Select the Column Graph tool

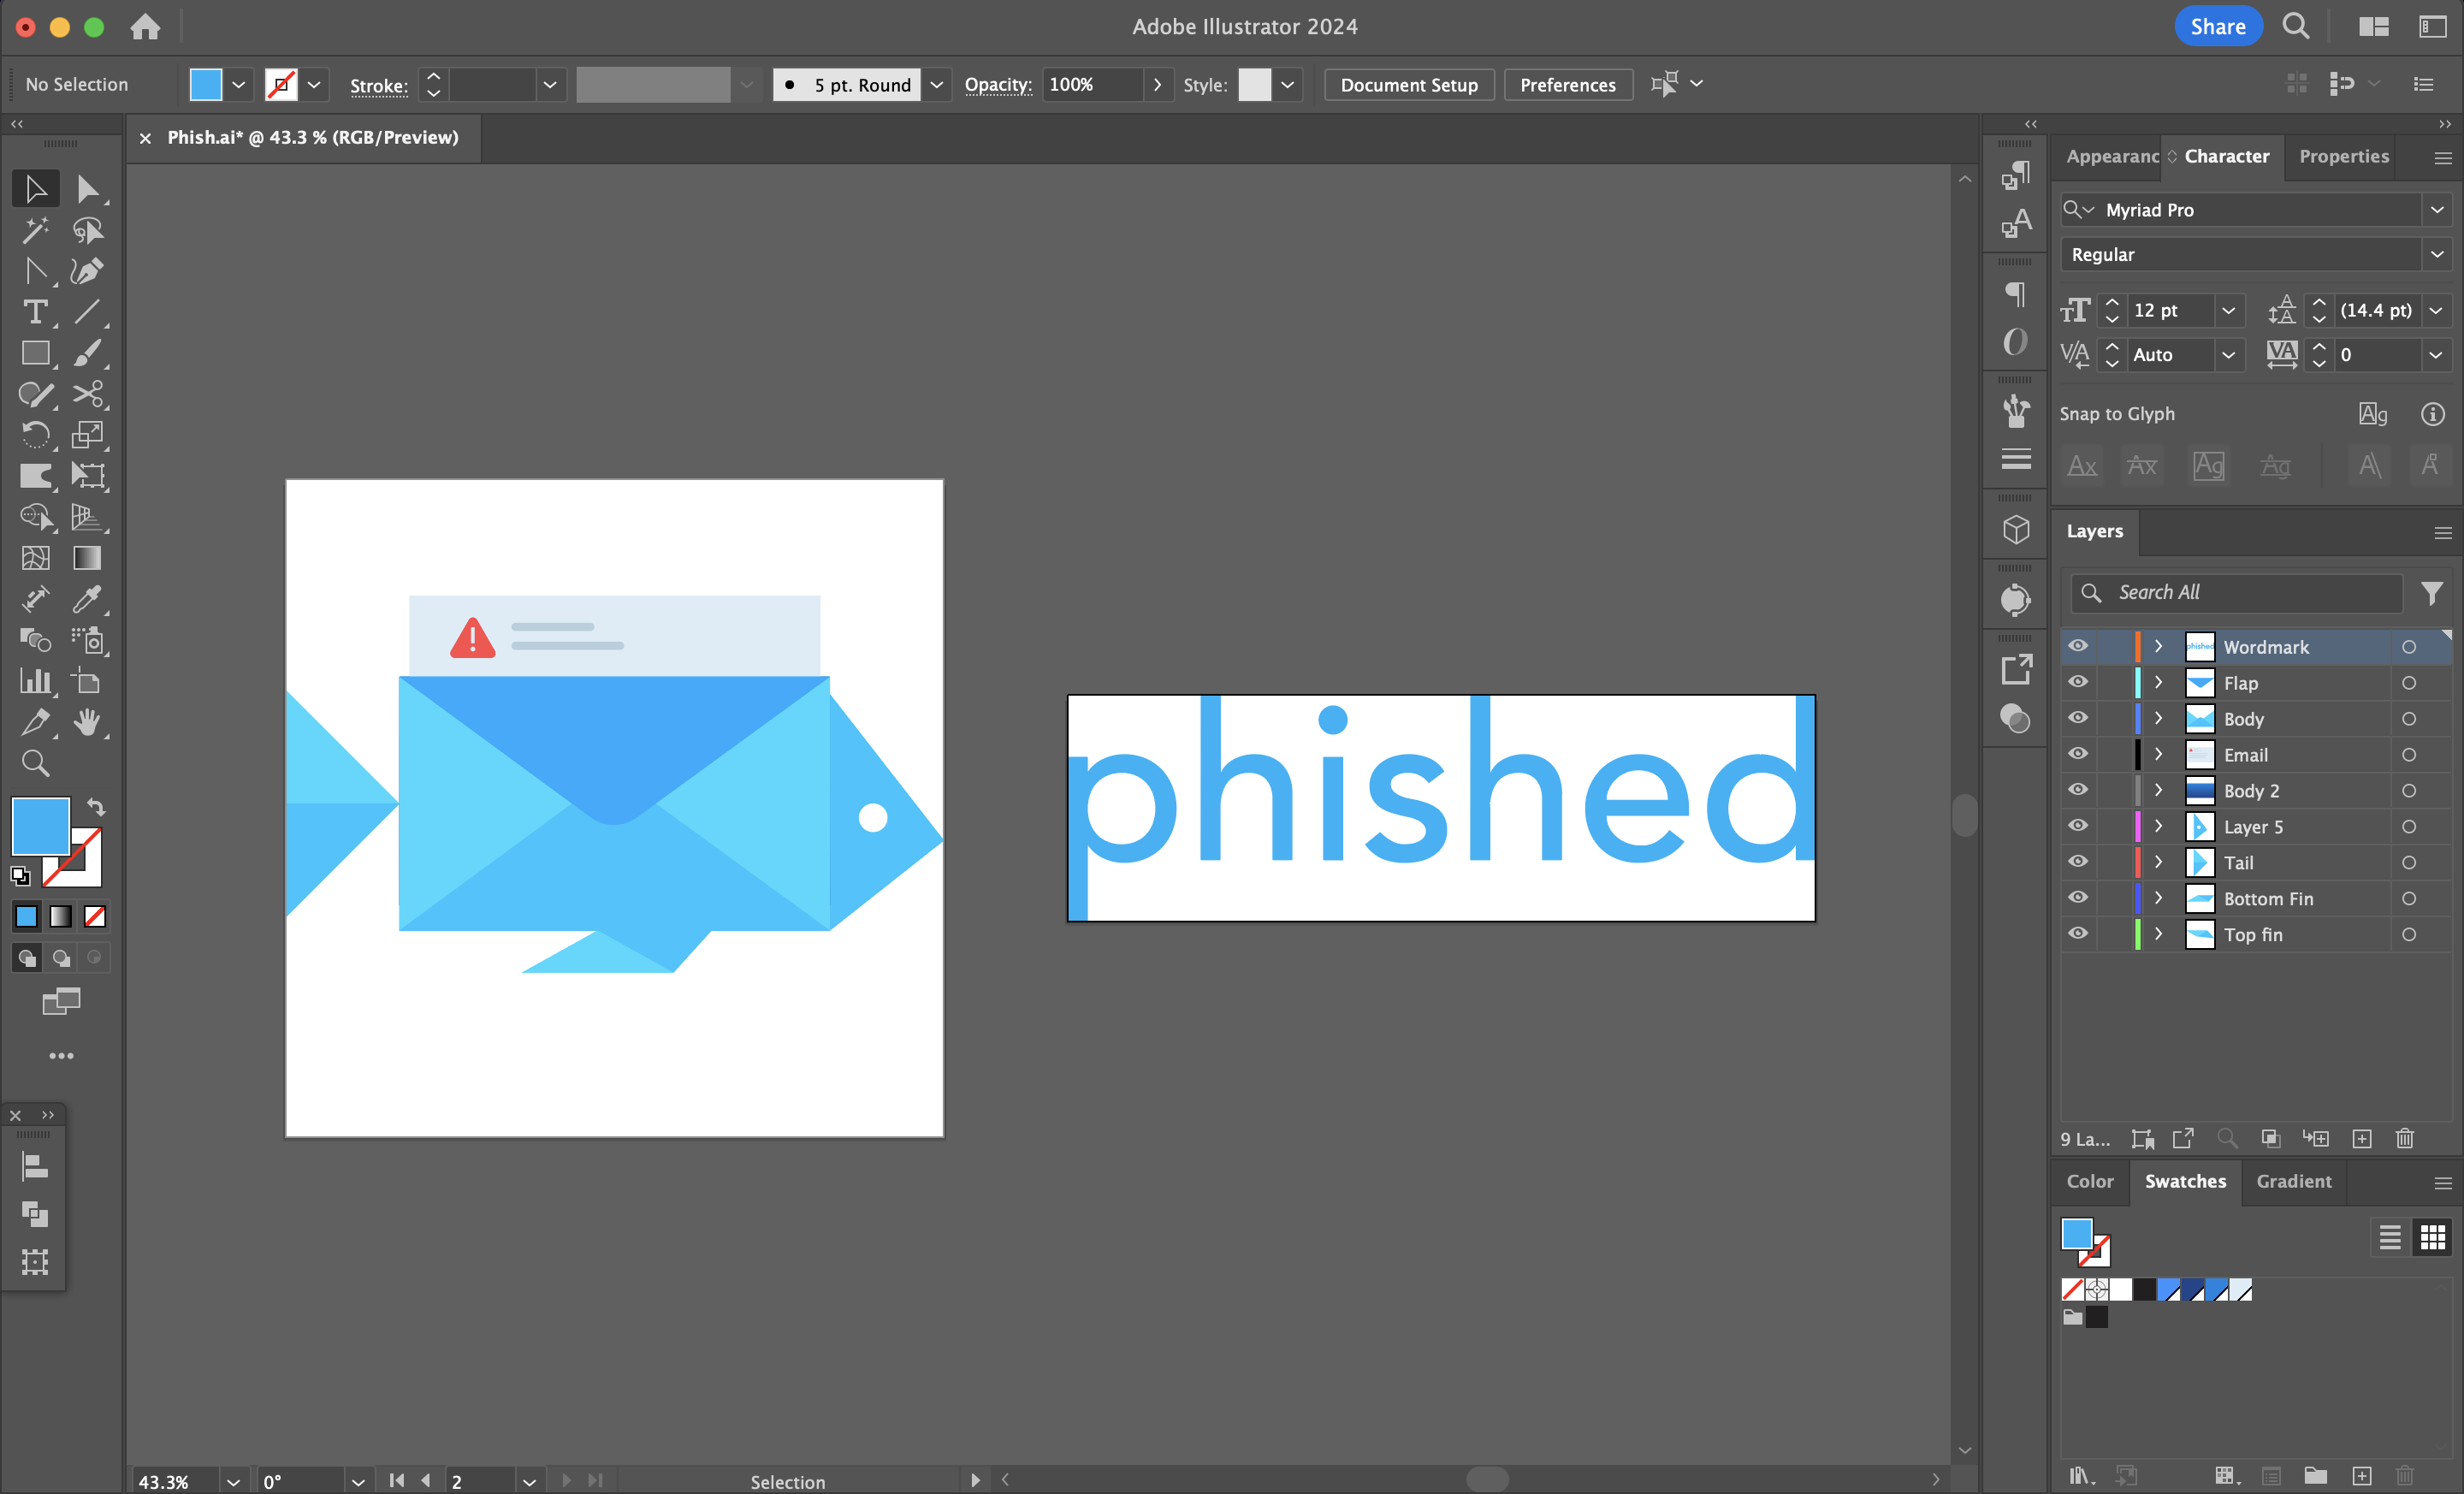point(35,681)
